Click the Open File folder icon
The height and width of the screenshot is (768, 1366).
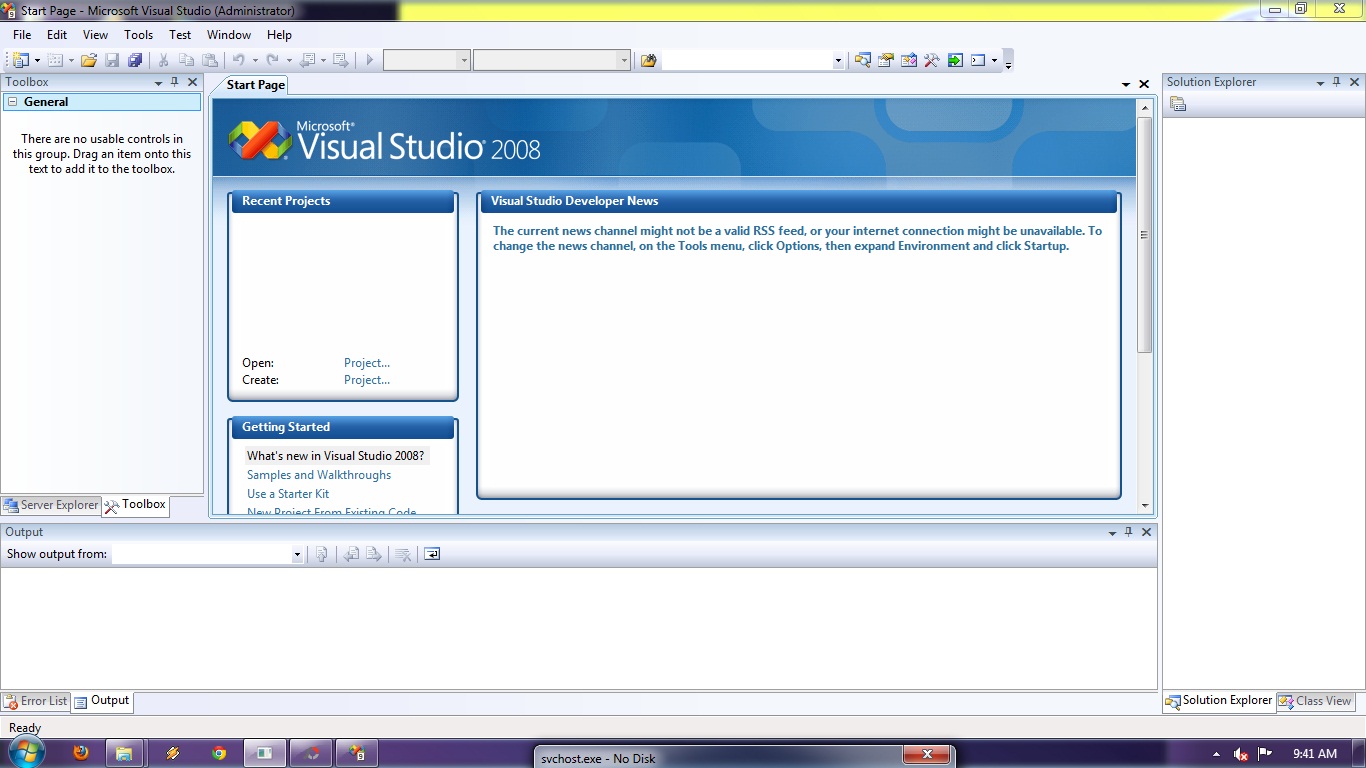tap(89, 60)
